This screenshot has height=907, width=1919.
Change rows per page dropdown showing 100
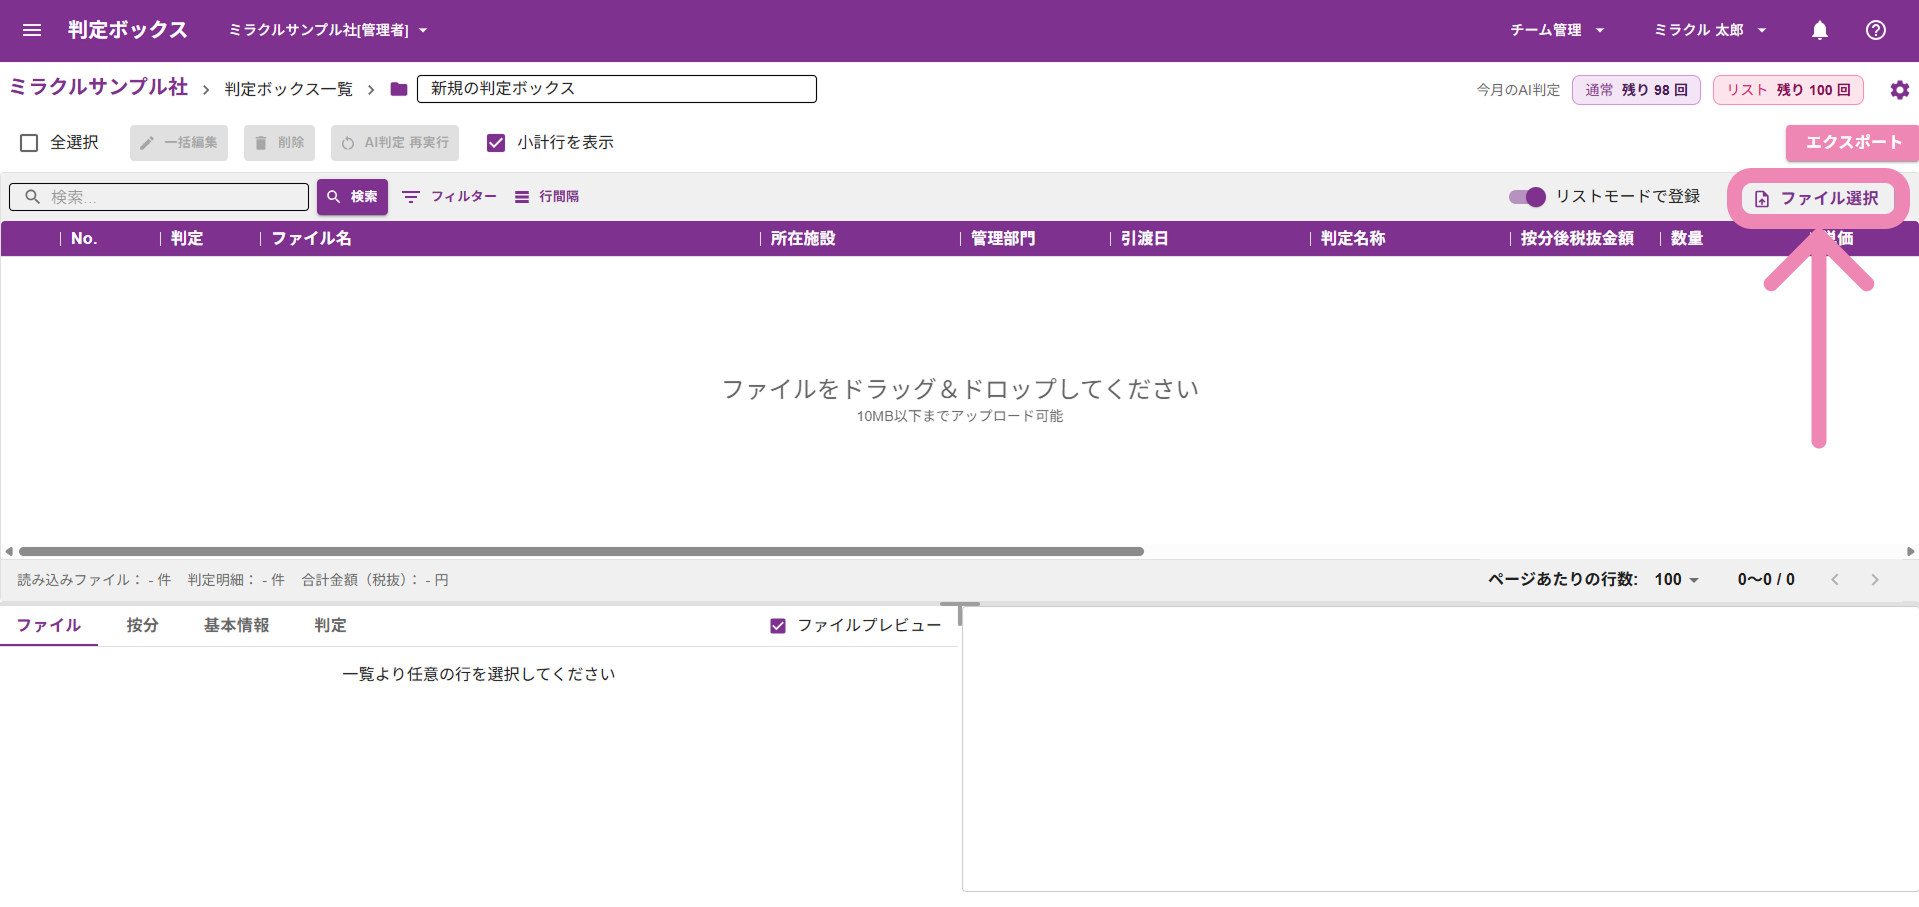click(1677, 580)
